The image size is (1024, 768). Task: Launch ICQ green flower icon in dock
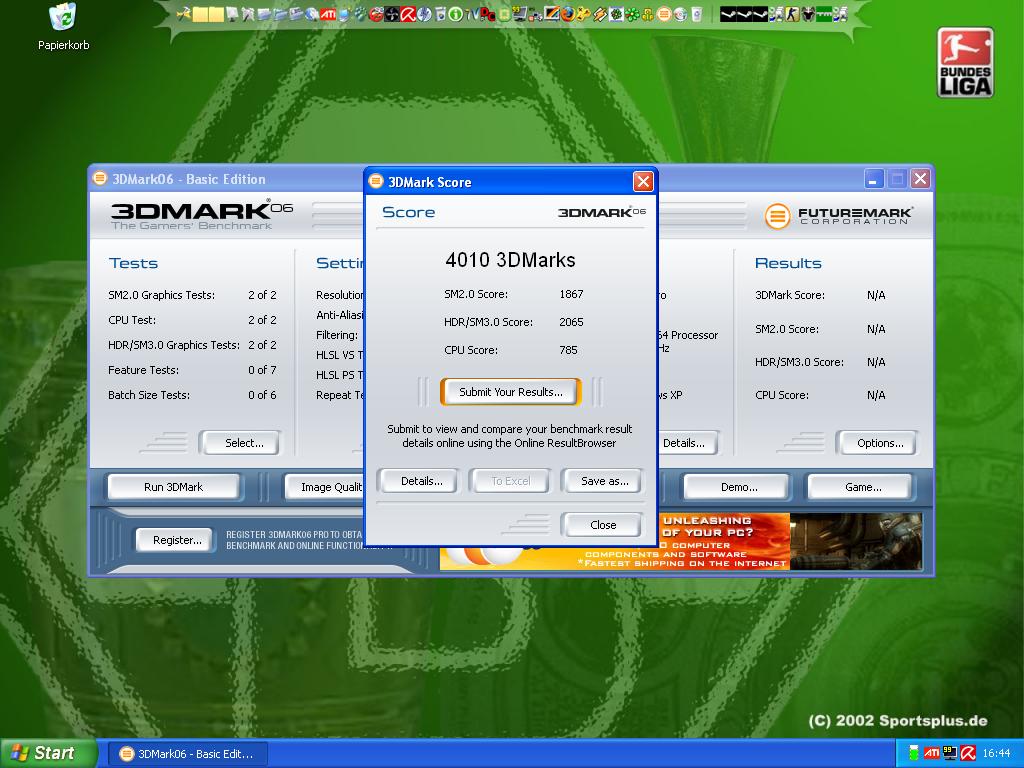pos(632,14)
